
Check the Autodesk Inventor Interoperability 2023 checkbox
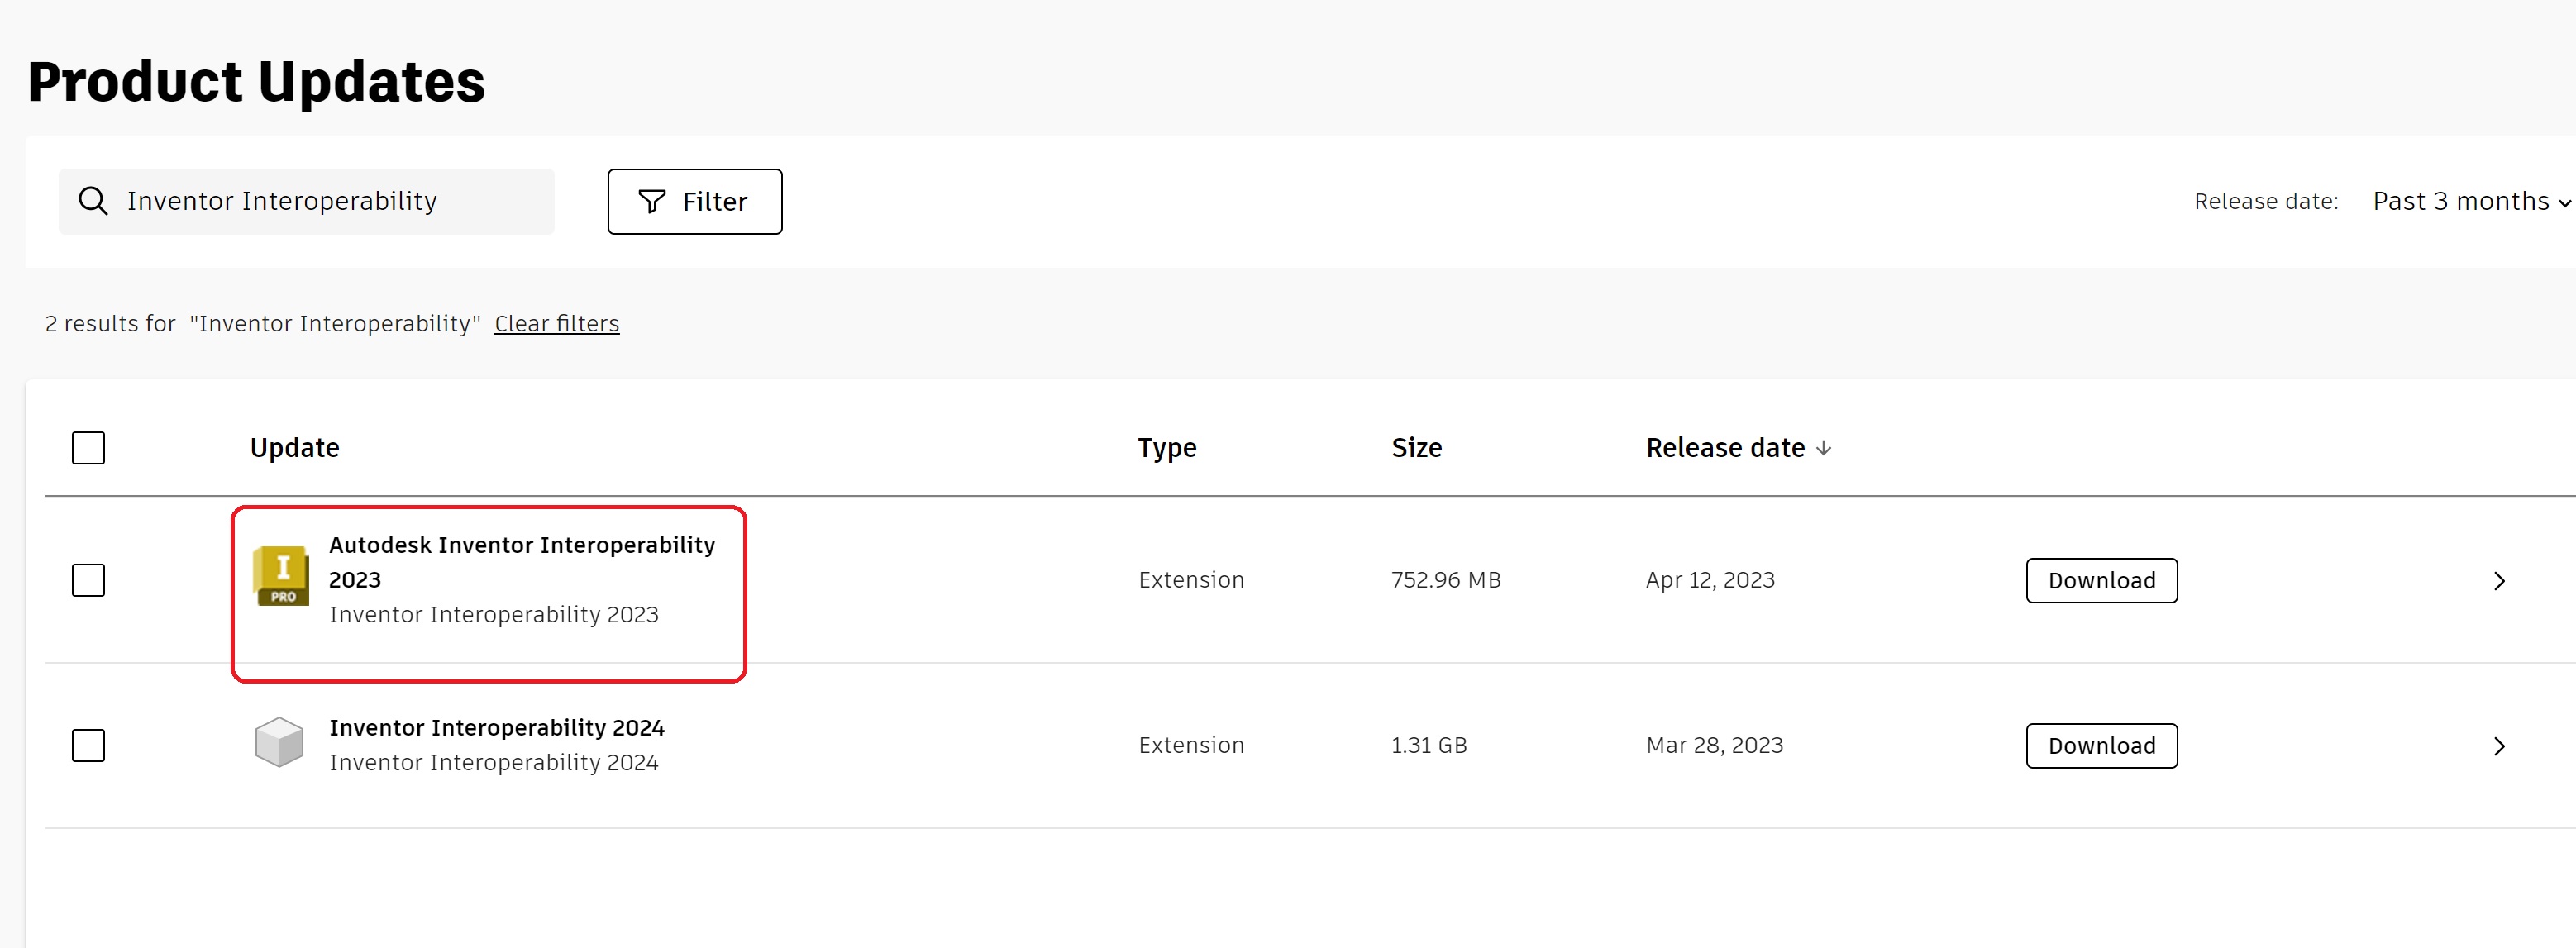click(x=88, y=579)
